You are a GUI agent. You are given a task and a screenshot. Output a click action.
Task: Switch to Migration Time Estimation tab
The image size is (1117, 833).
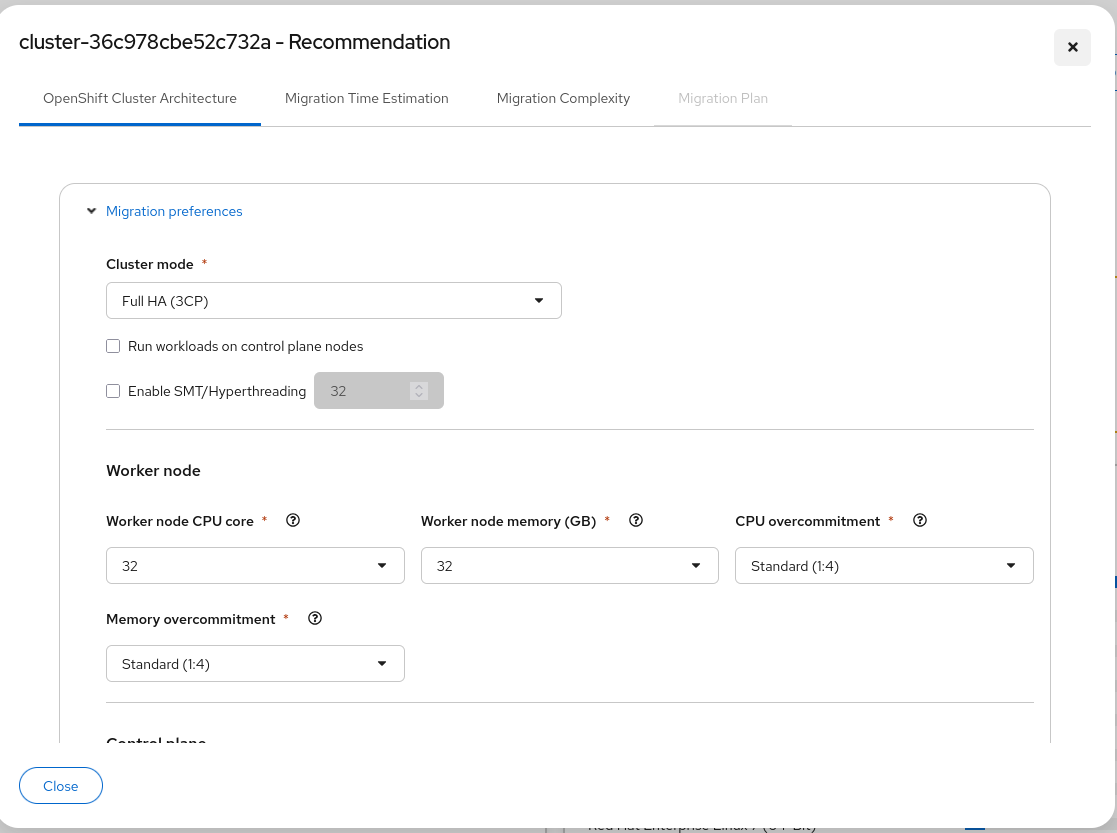(367, 98)
